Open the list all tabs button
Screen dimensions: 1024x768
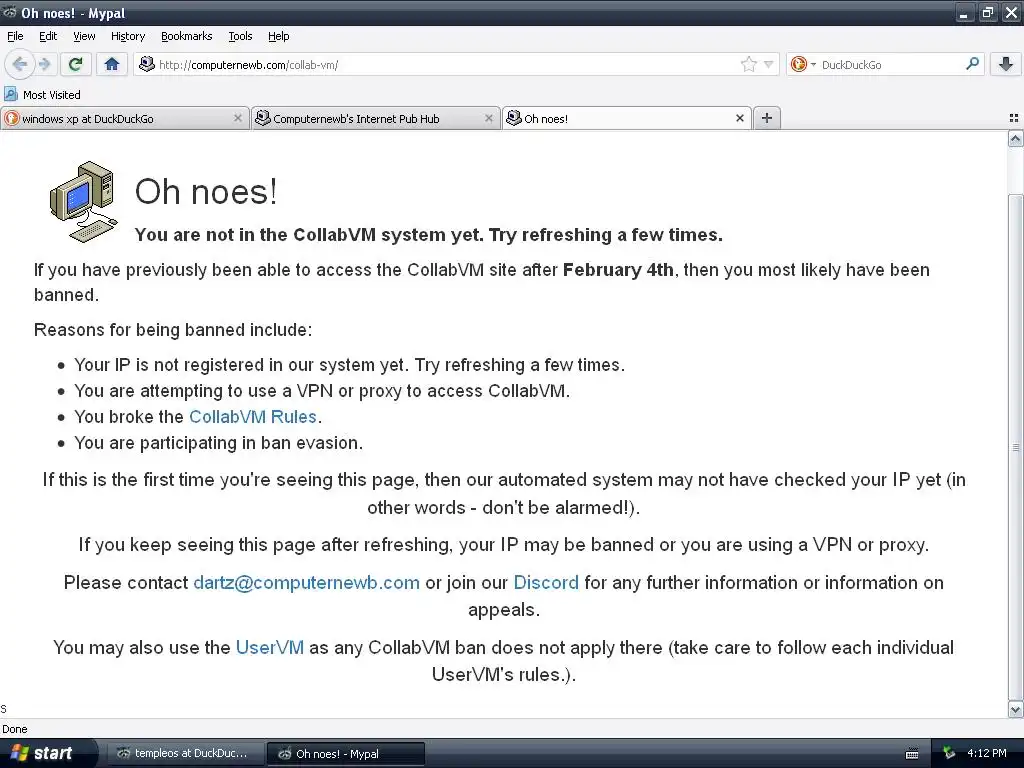tap(1014, 118)
